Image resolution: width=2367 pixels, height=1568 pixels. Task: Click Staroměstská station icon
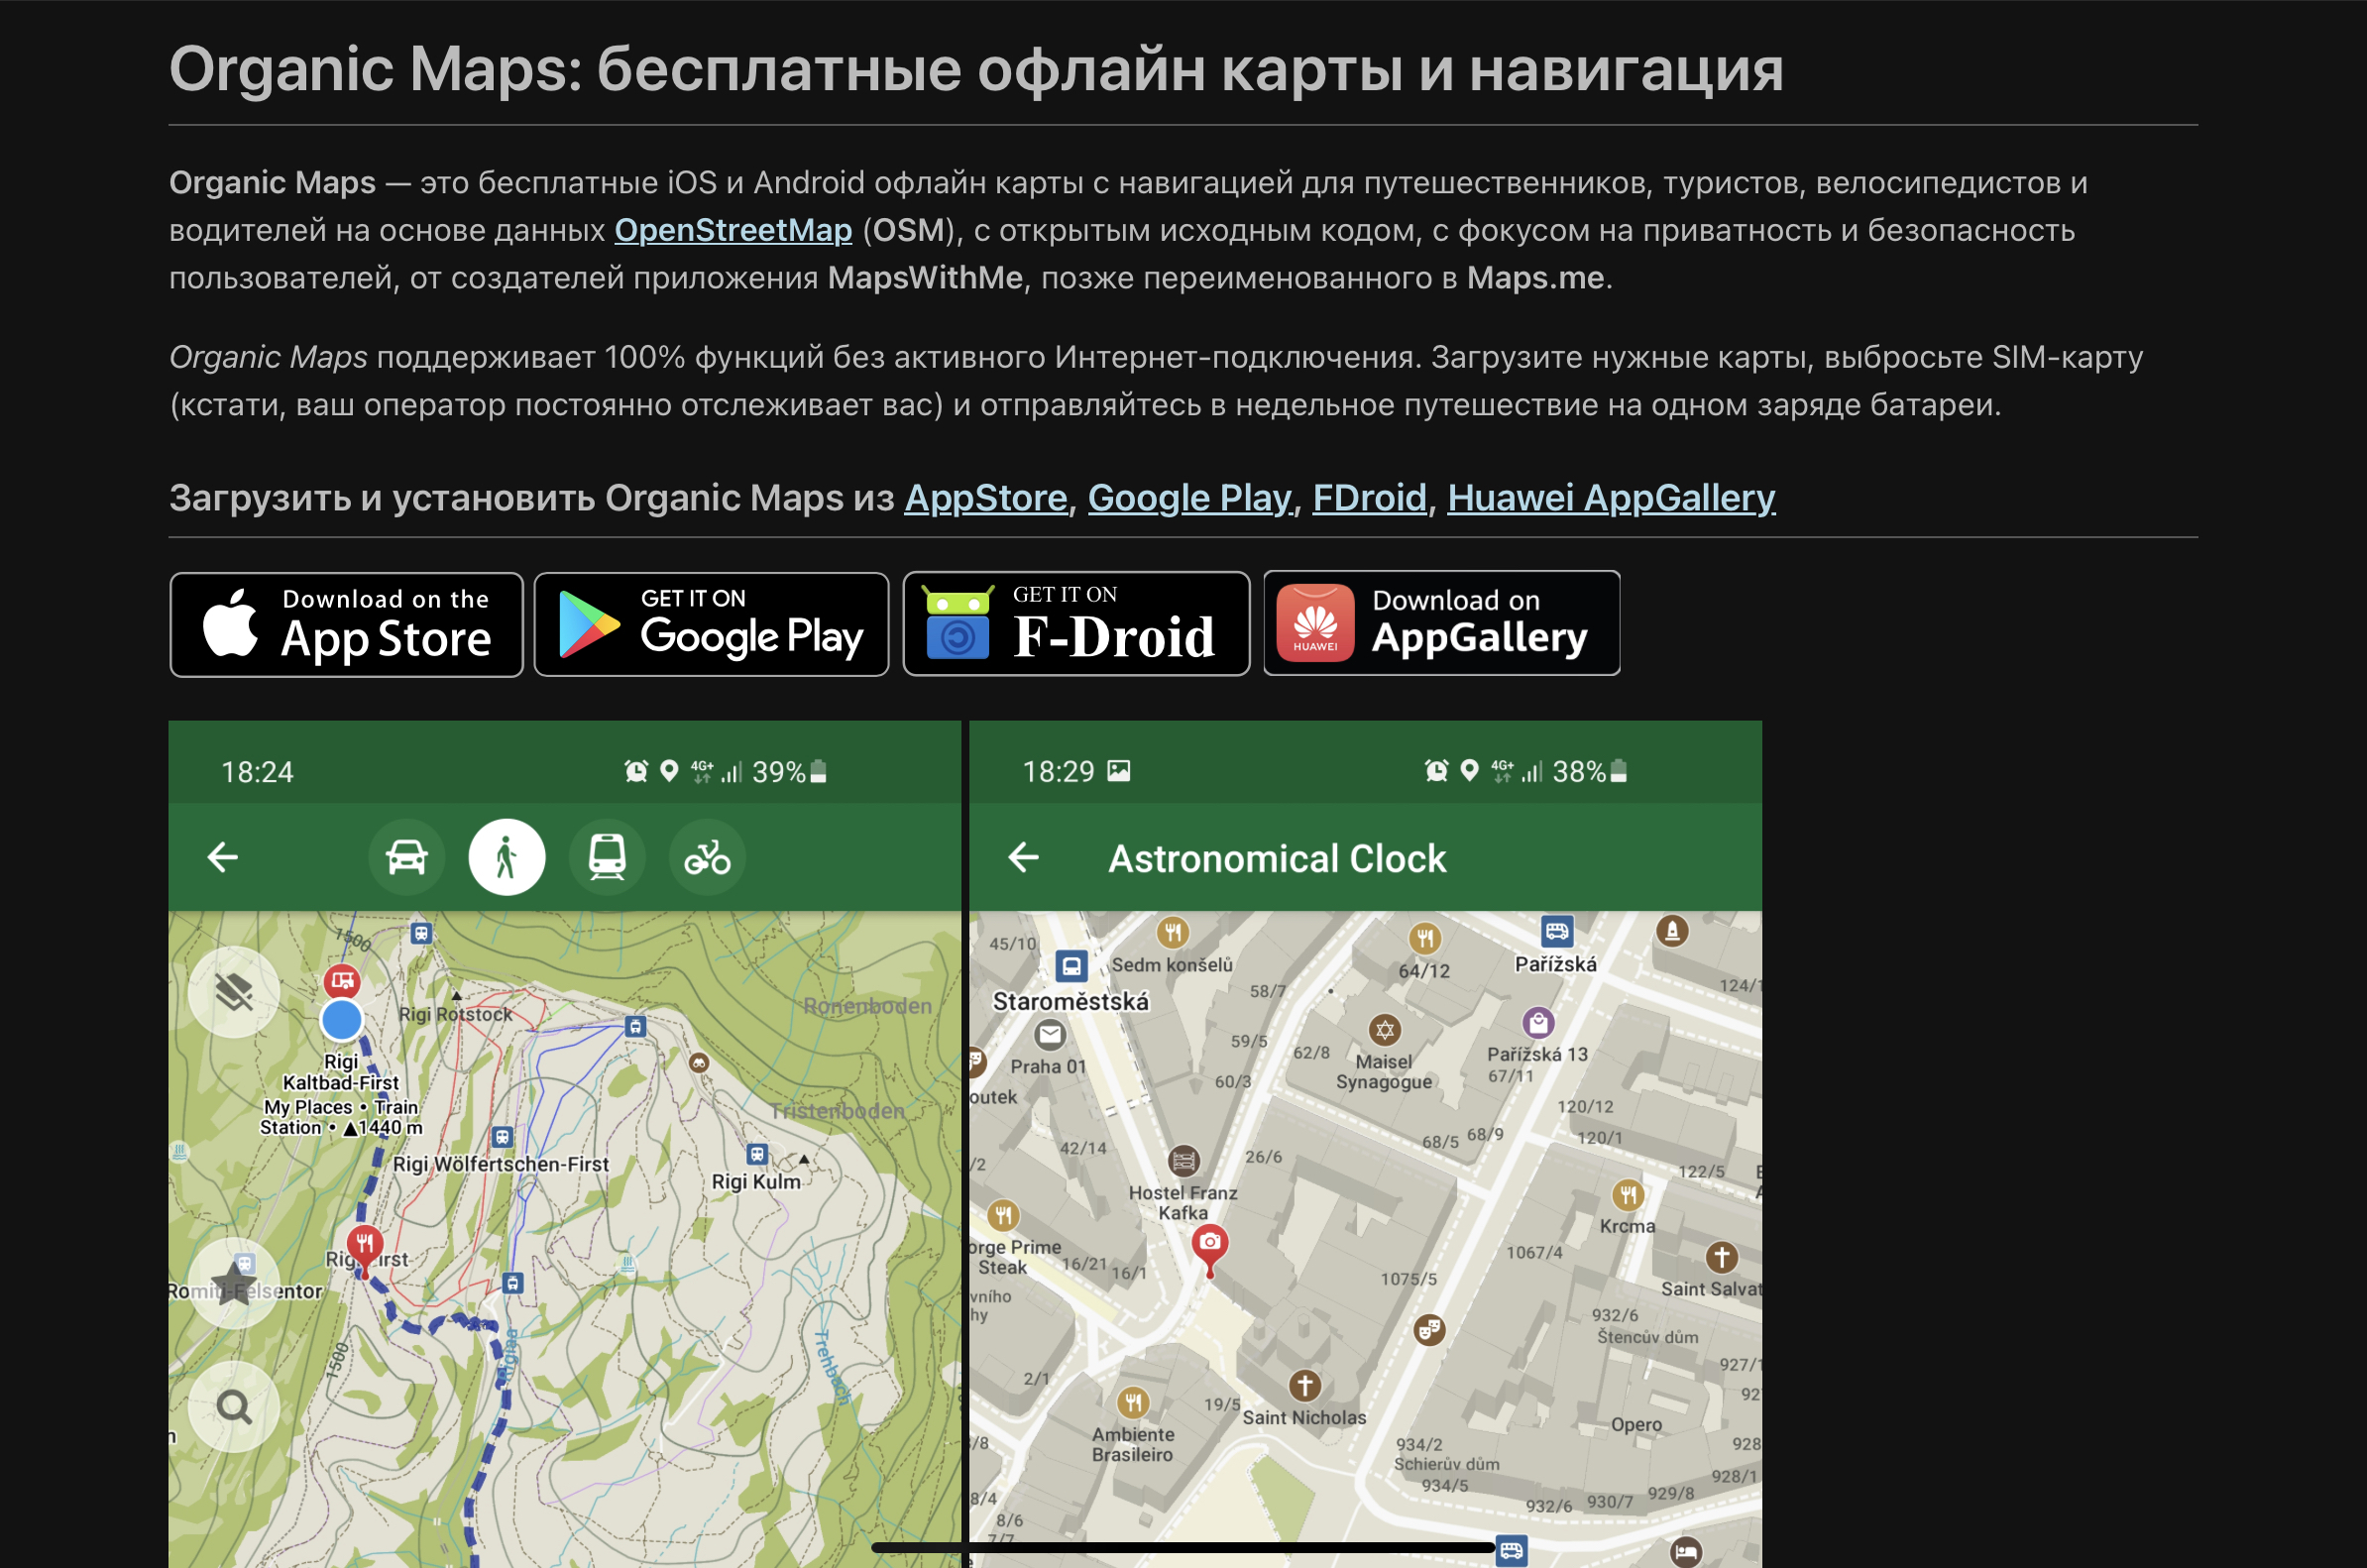[1071, 966]
